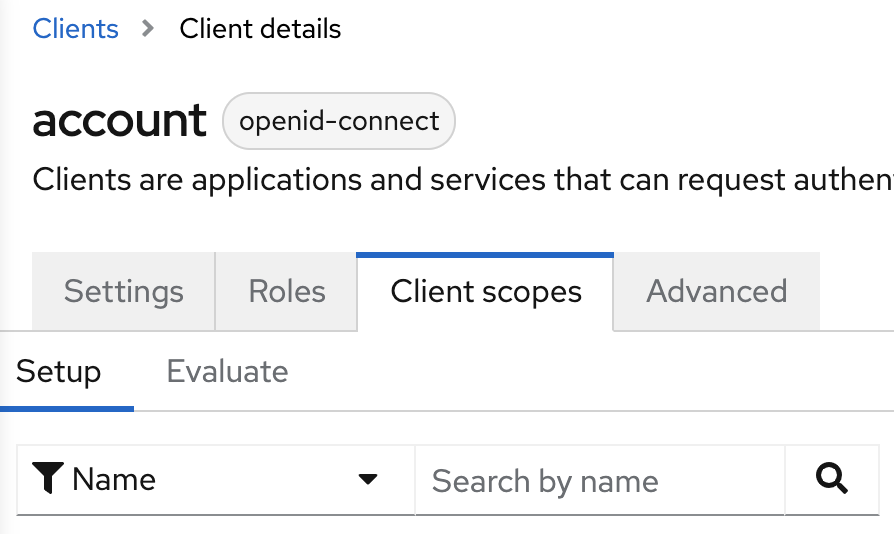Click the magnifying glass search icon
894x534 pixels.
[x=831, y=479]
